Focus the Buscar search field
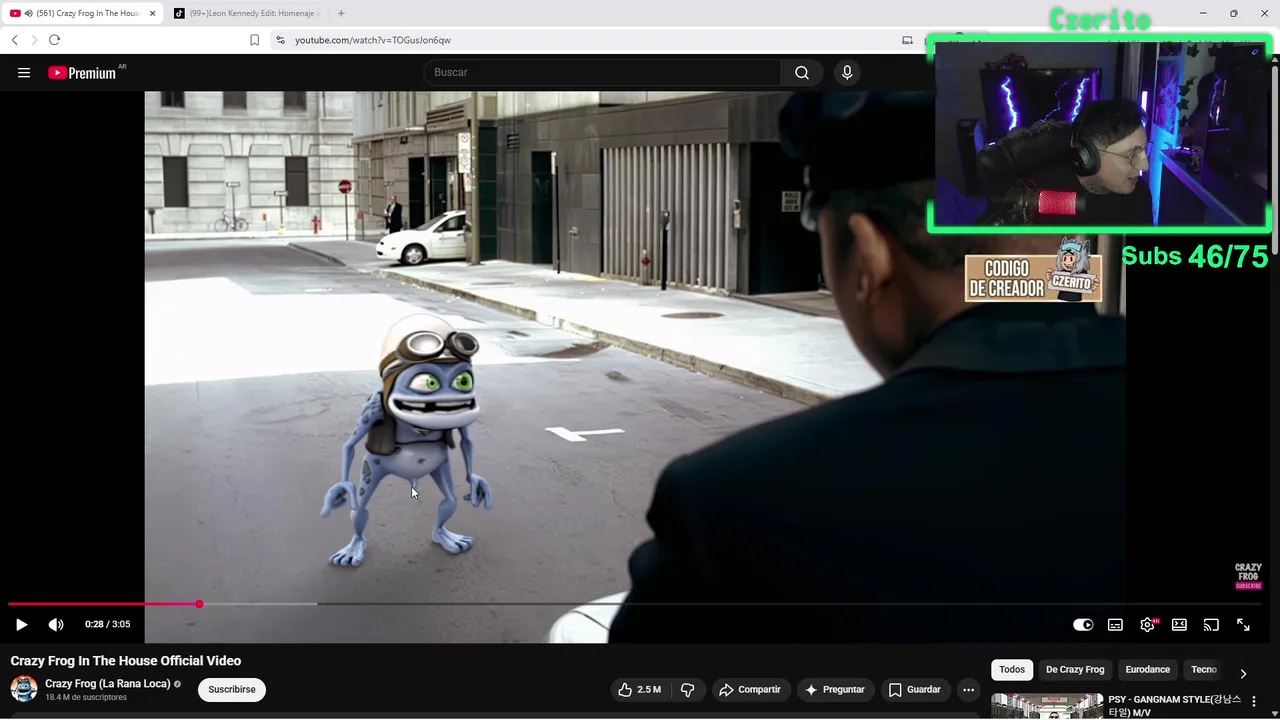Screen dimensions: 1280x720 (x=602, y=72)
